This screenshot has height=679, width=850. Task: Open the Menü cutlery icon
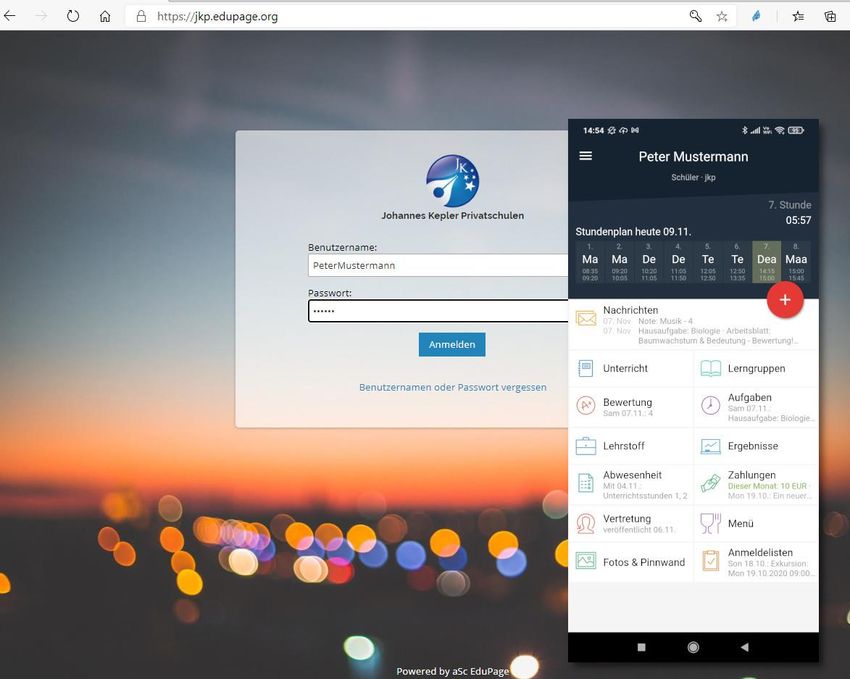(710, 523)
